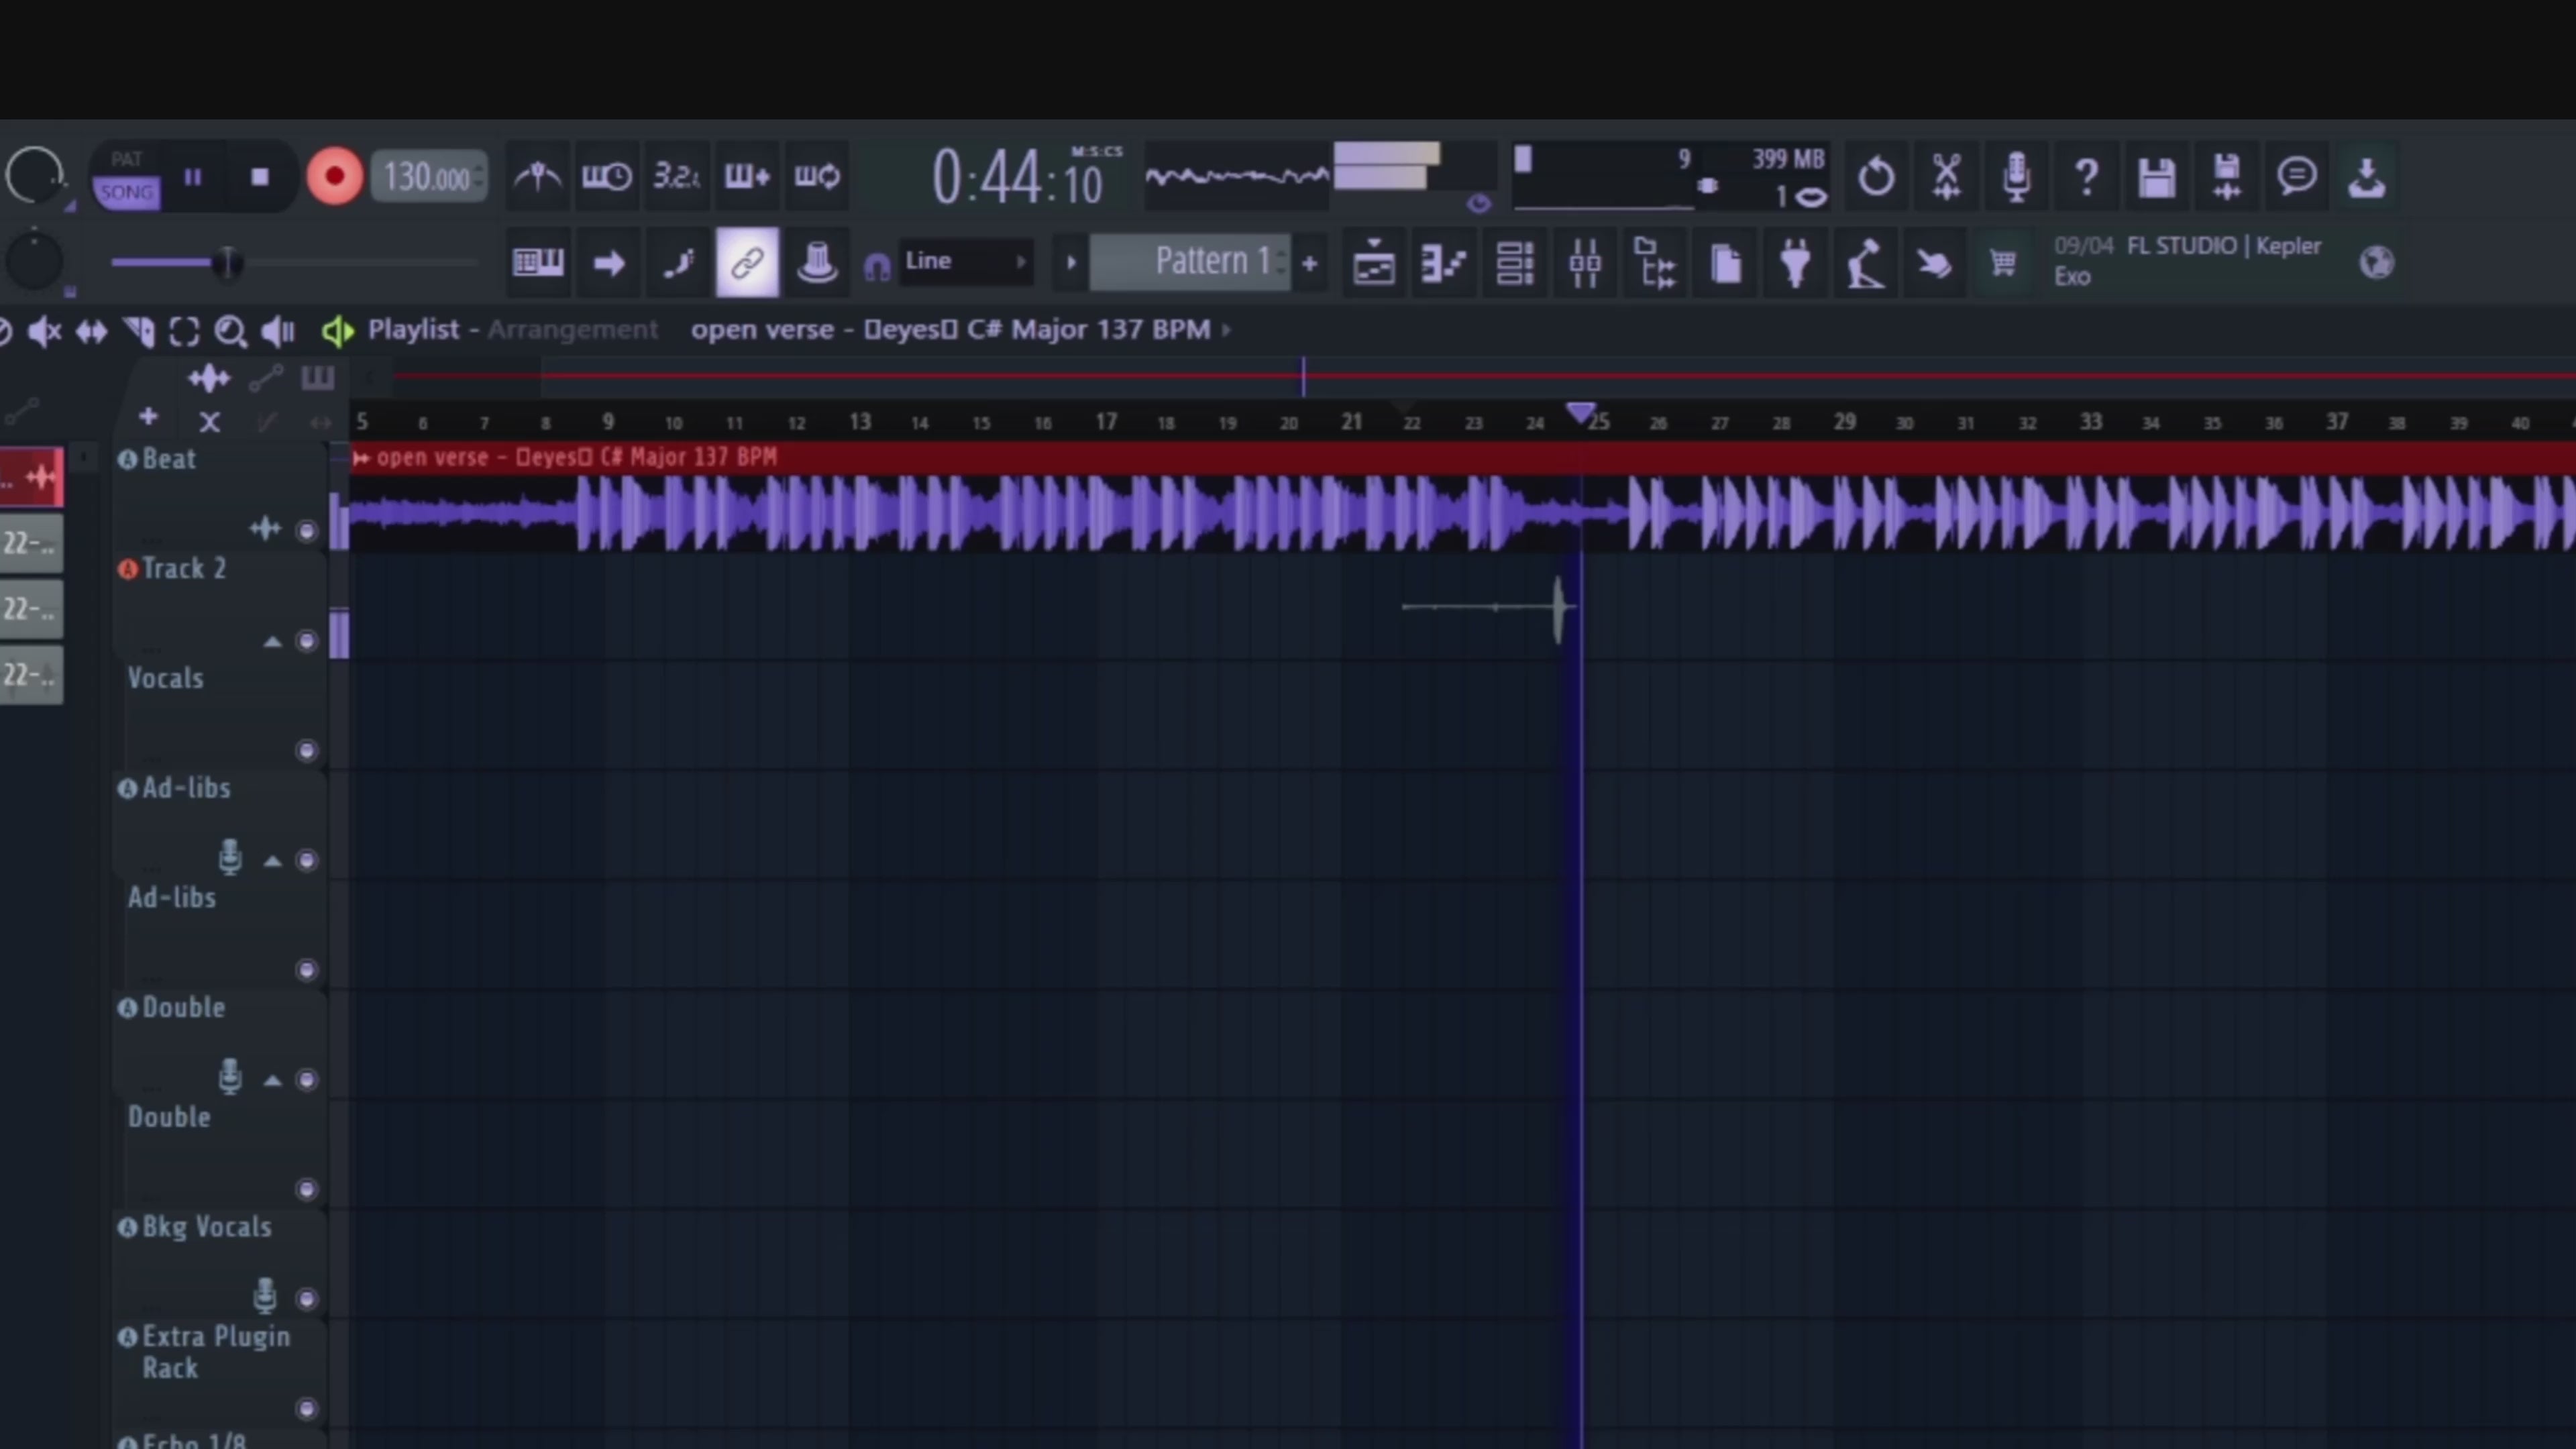Open help question mark icon
This screenshot has height=1449, width=2576.
(x=2086, y=177)
